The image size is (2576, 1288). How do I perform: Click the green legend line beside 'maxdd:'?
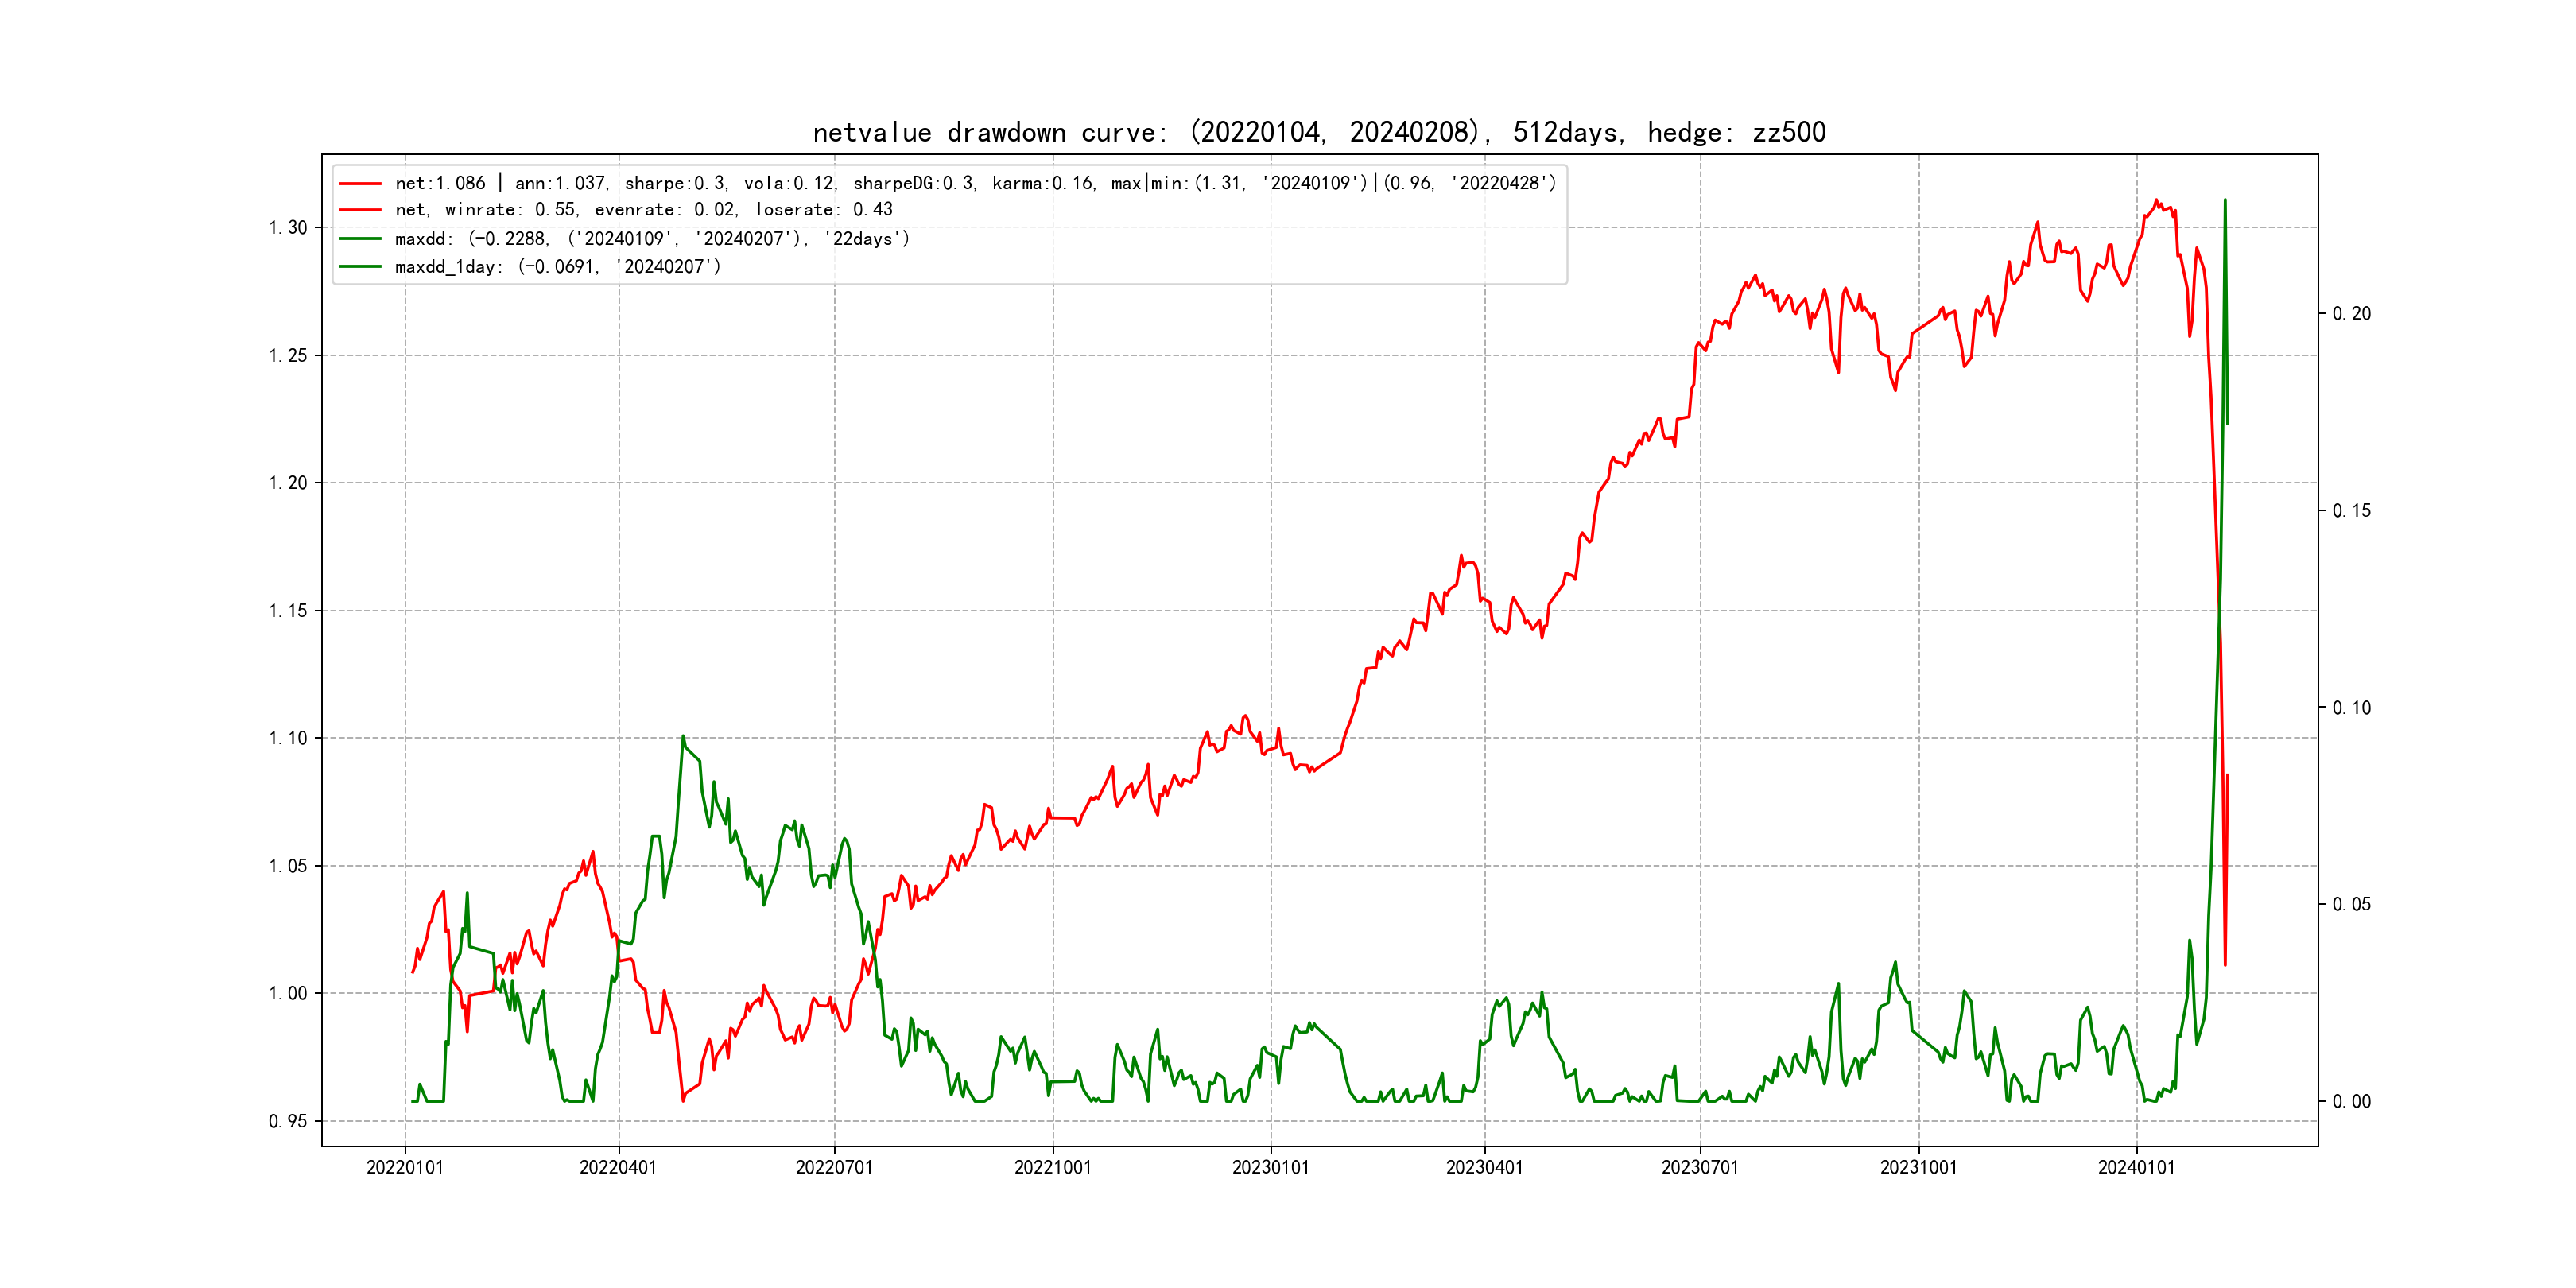(x=360, y=239)
